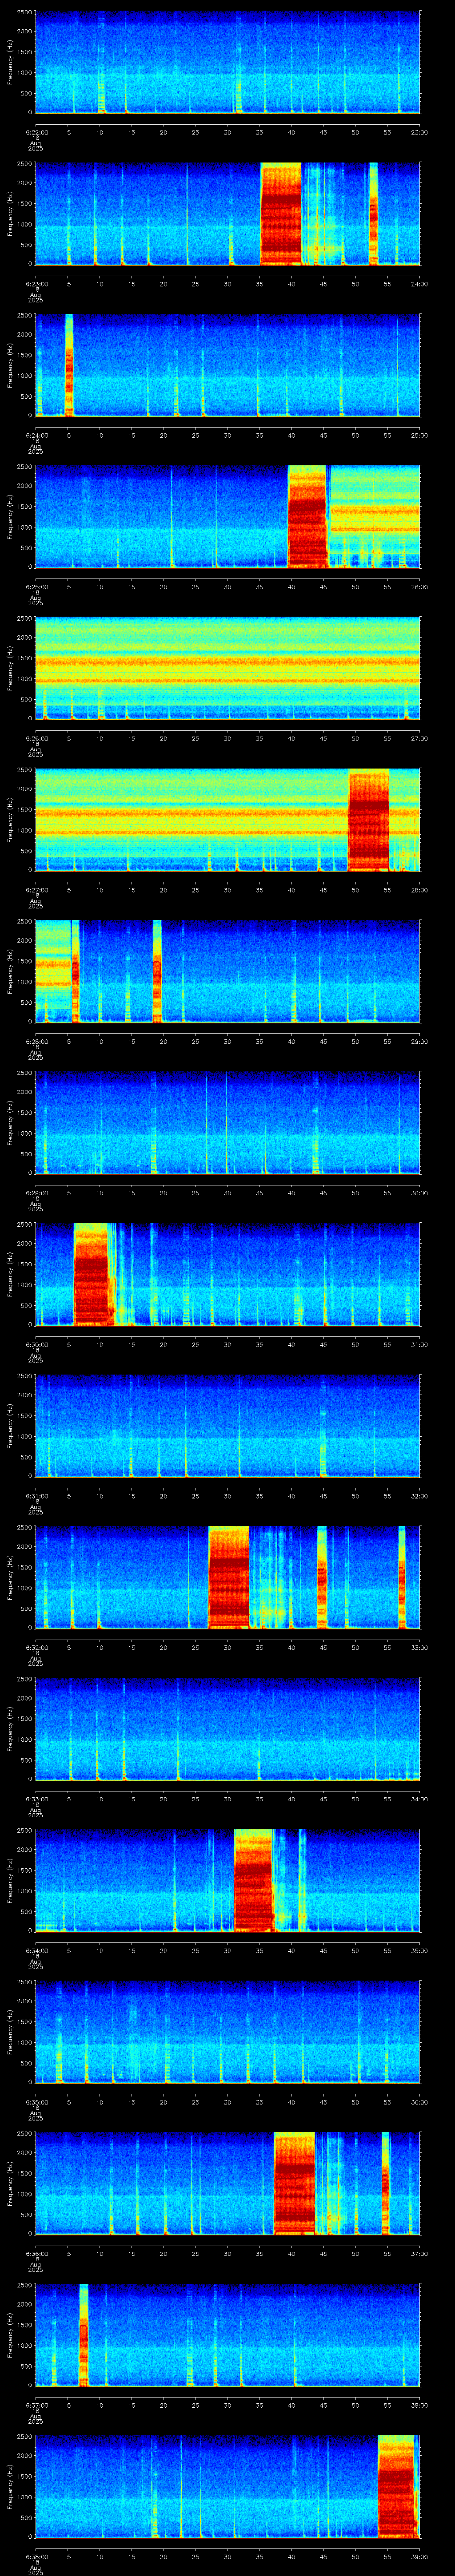Open the spectrogram panel starting at 6:37:00
This screenshot has width=455, height=2576.
pos(228,2335)
